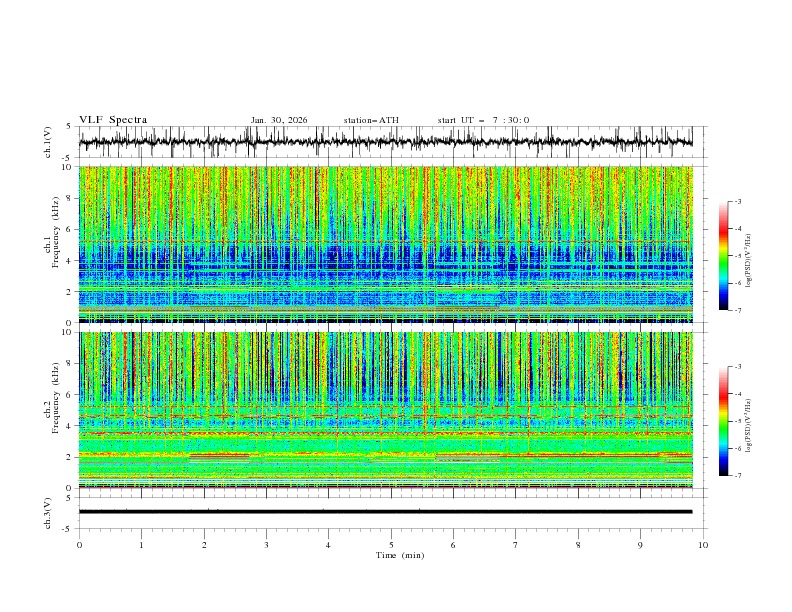Click the "2" kHz tick of ch.2 spectrogram
Image resolution: width=792 pixels, height=612 pixels.
pyautogui.click(x=69, y=457)
